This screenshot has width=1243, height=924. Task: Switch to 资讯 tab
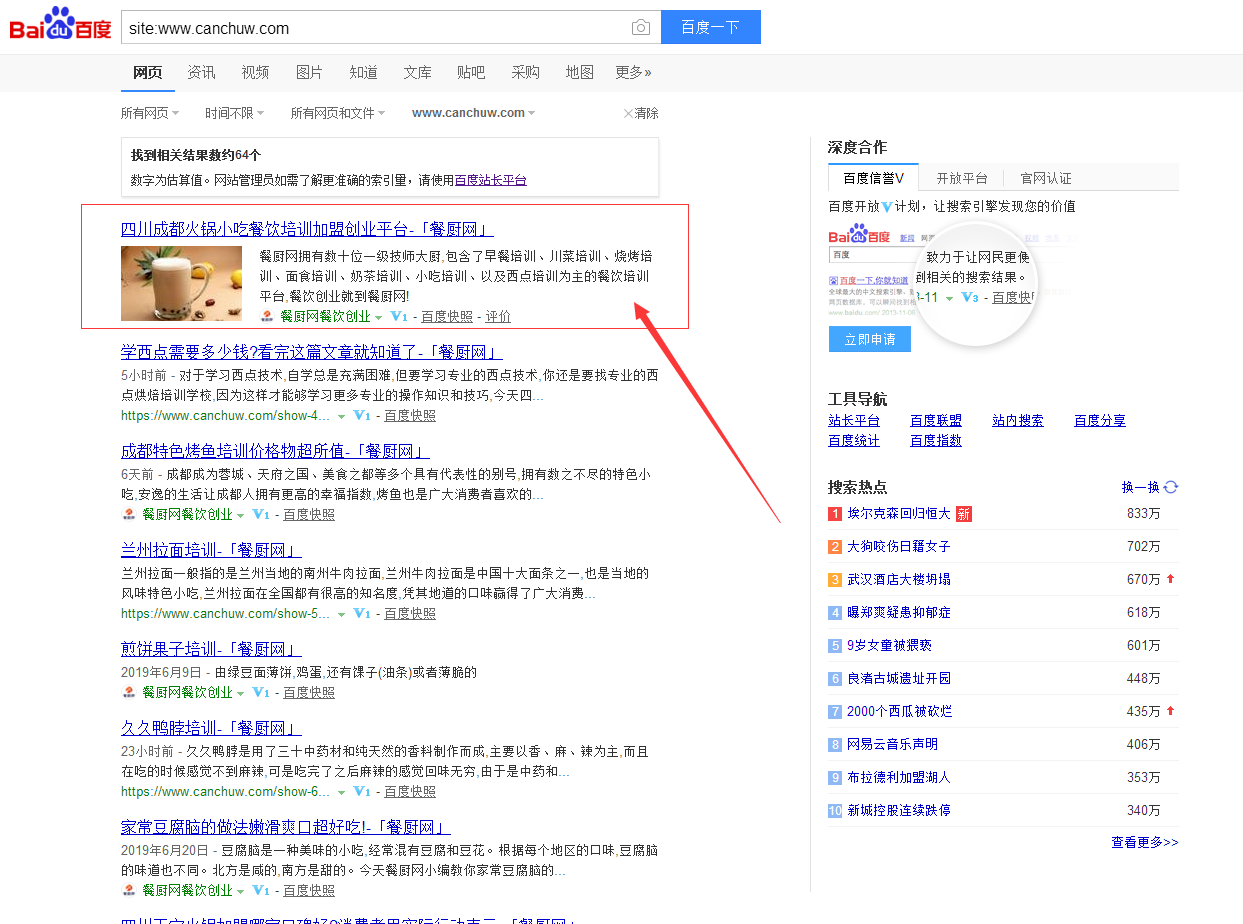201,72
